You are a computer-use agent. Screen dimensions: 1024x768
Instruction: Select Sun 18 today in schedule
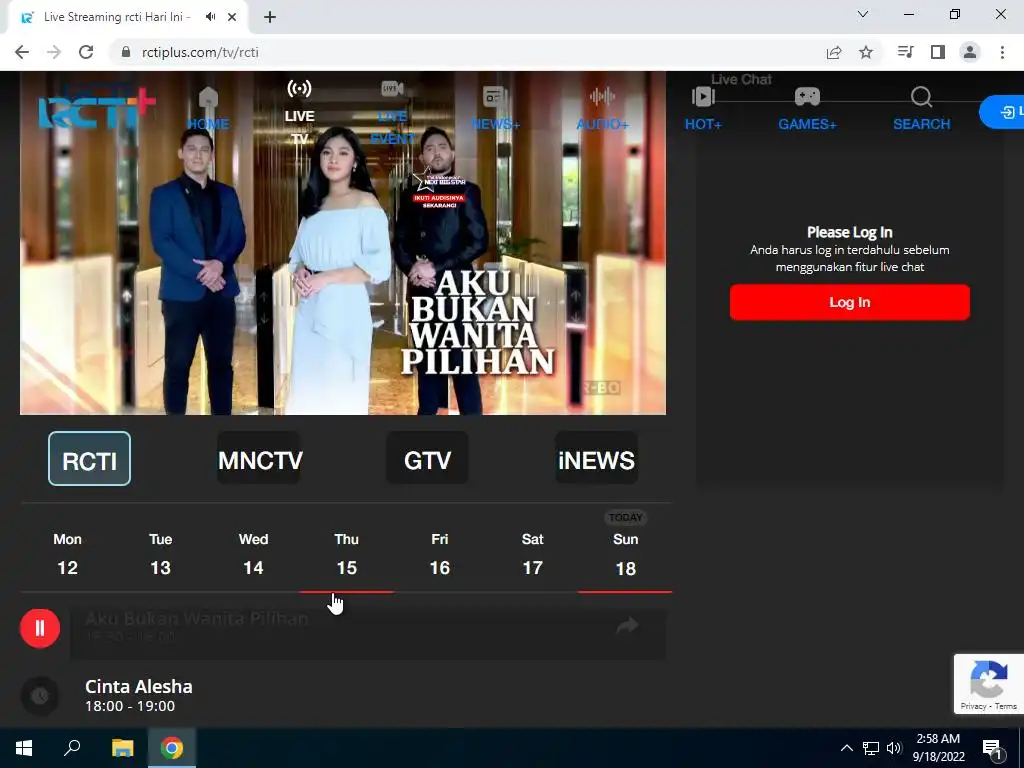626,554
